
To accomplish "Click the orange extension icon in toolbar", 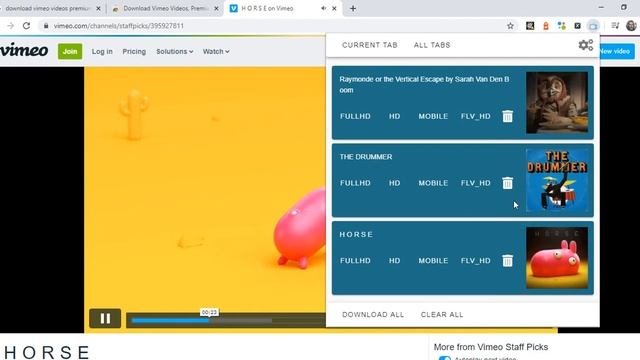I will pos(546,26).
